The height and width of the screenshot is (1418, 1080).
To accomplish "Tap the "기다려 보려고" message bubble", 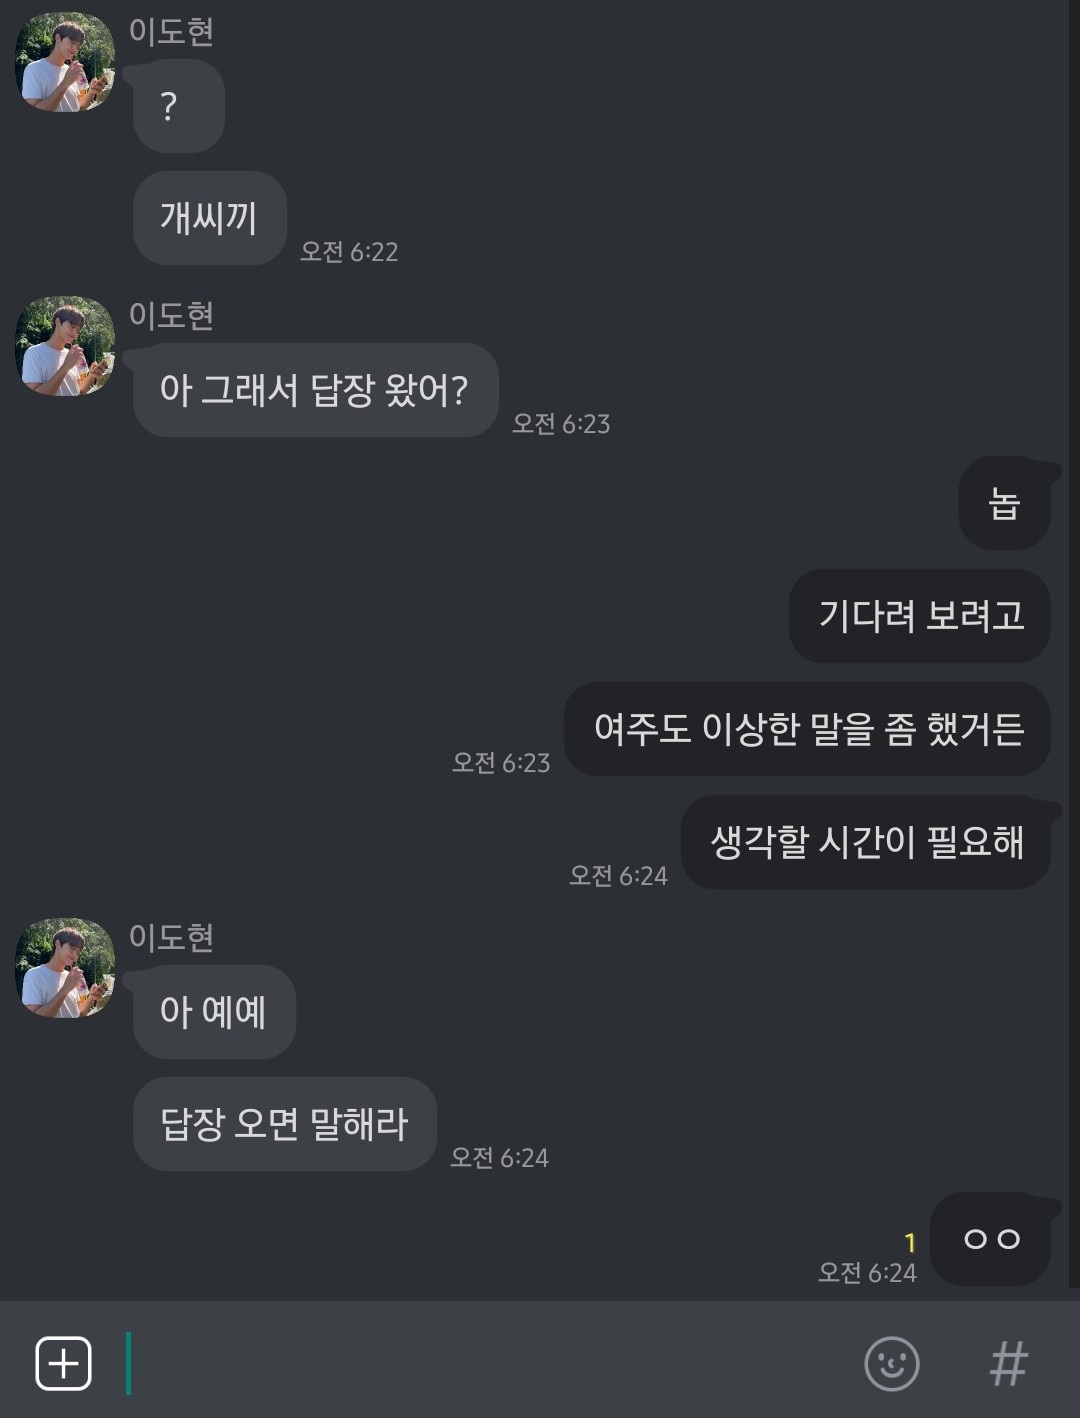I will click(x=920, y=616).
